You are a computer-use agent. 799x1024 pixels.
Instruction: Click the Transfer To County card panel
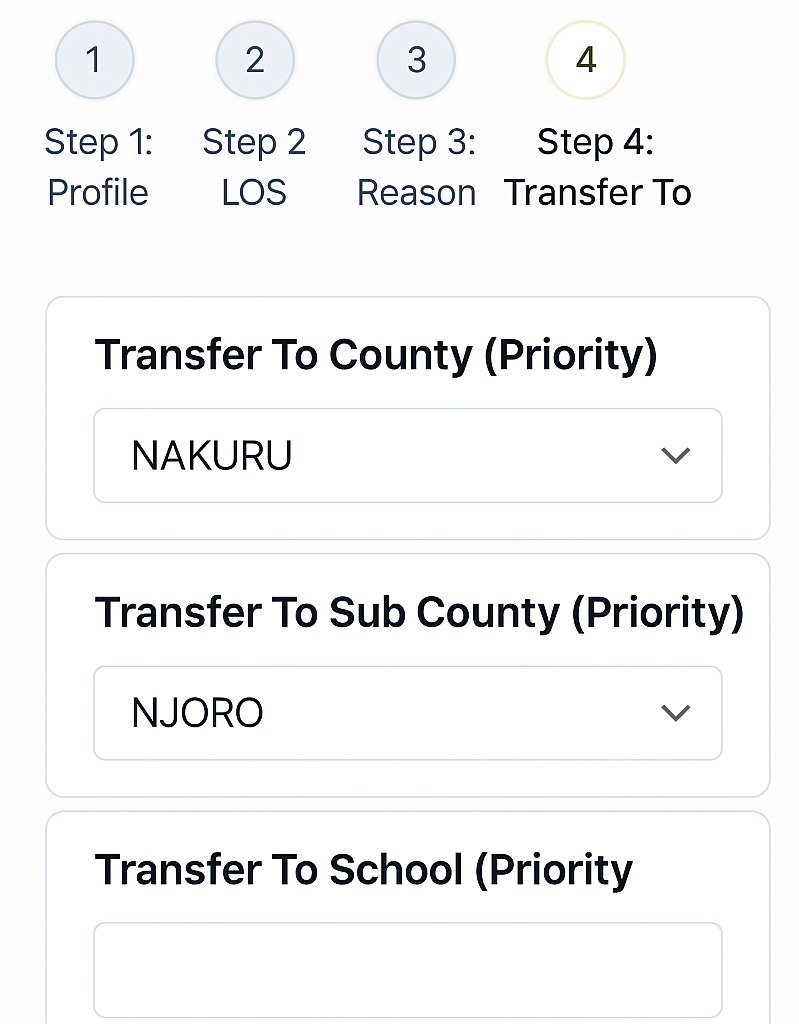pos(408,418)
